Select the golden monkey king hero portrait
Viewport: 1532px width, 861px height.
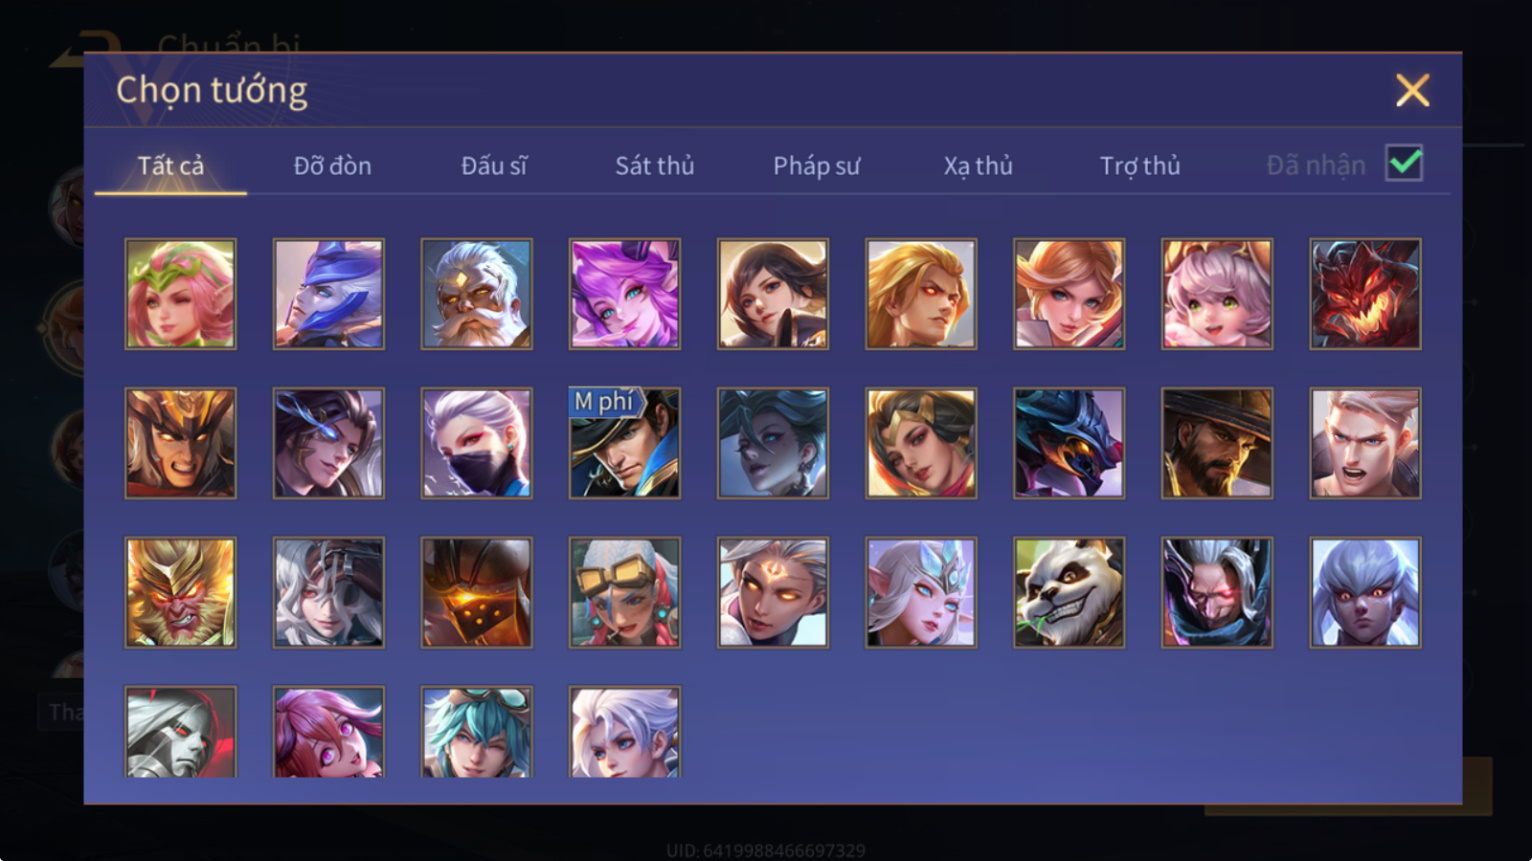tap(181, 593)
